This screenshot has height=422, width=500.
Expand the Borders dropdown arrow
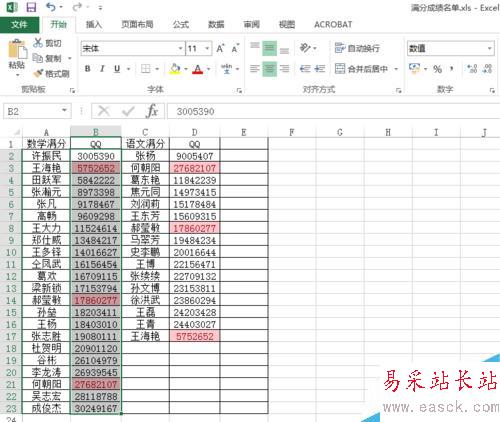pyautogui.click(x=157, y=69)
